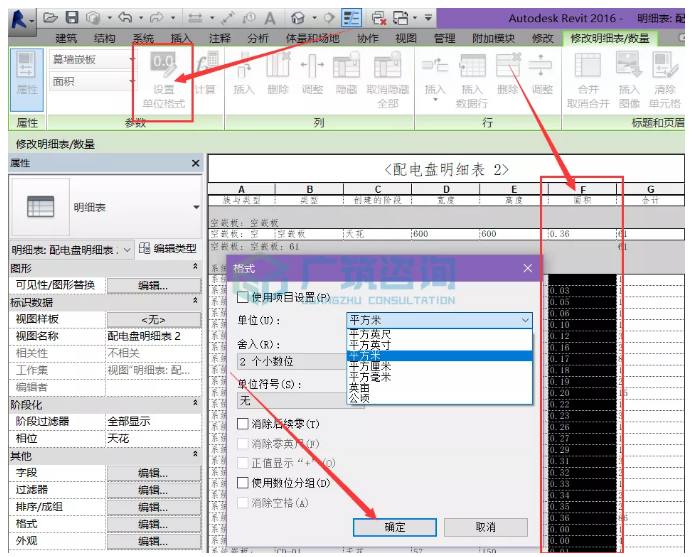Click the Close Hidden Windows icon
Viewport: 698px width, 557px height.
(379, 18)
